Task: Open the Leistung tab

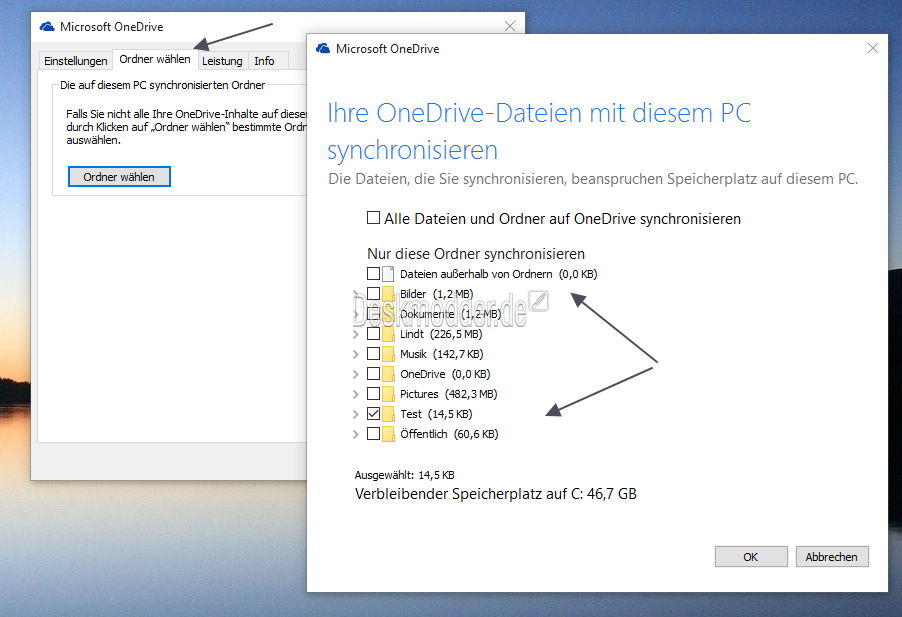Action: coord(222,61)
